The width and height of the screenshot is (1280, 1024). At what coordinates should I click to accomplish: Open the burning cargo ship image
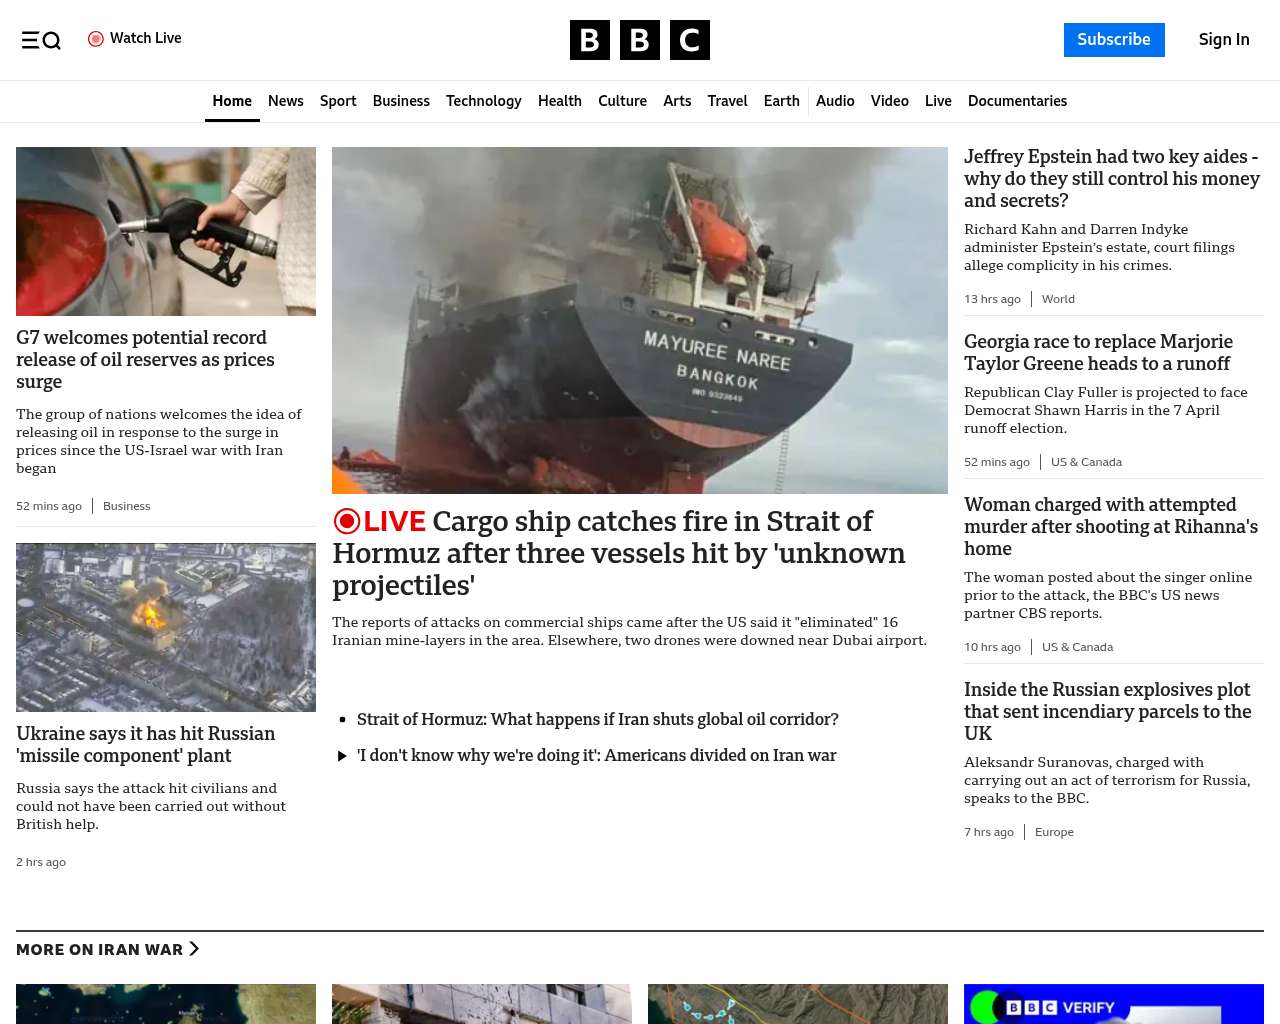[640, 320]
